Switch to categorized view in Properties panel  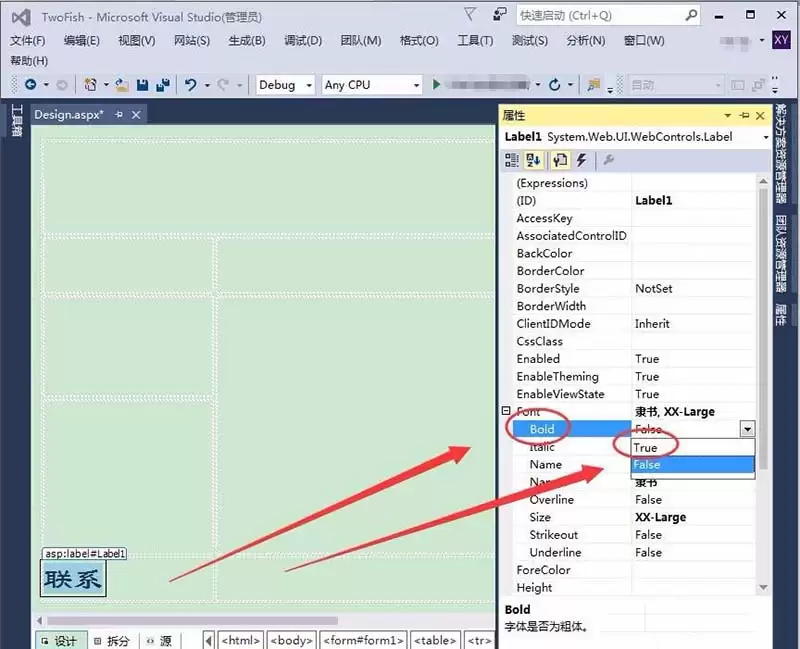click(x=514, y=163)
